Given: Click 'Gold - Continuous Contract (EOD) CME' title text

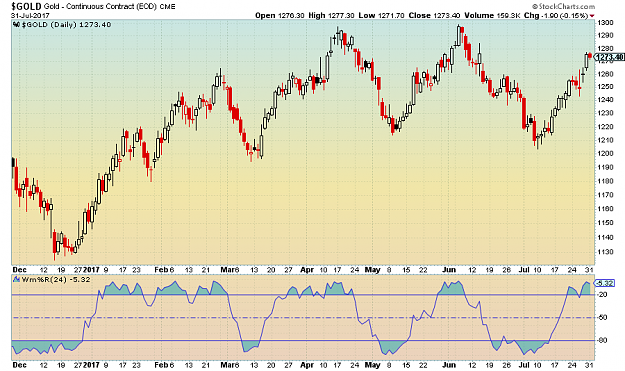Looking at the screenshot, I should [x=110, y=6].
